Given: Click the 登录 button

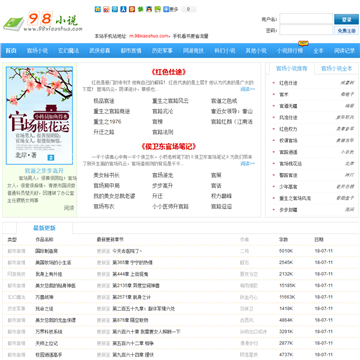Looking at the screenshot, I should point(346,19).
